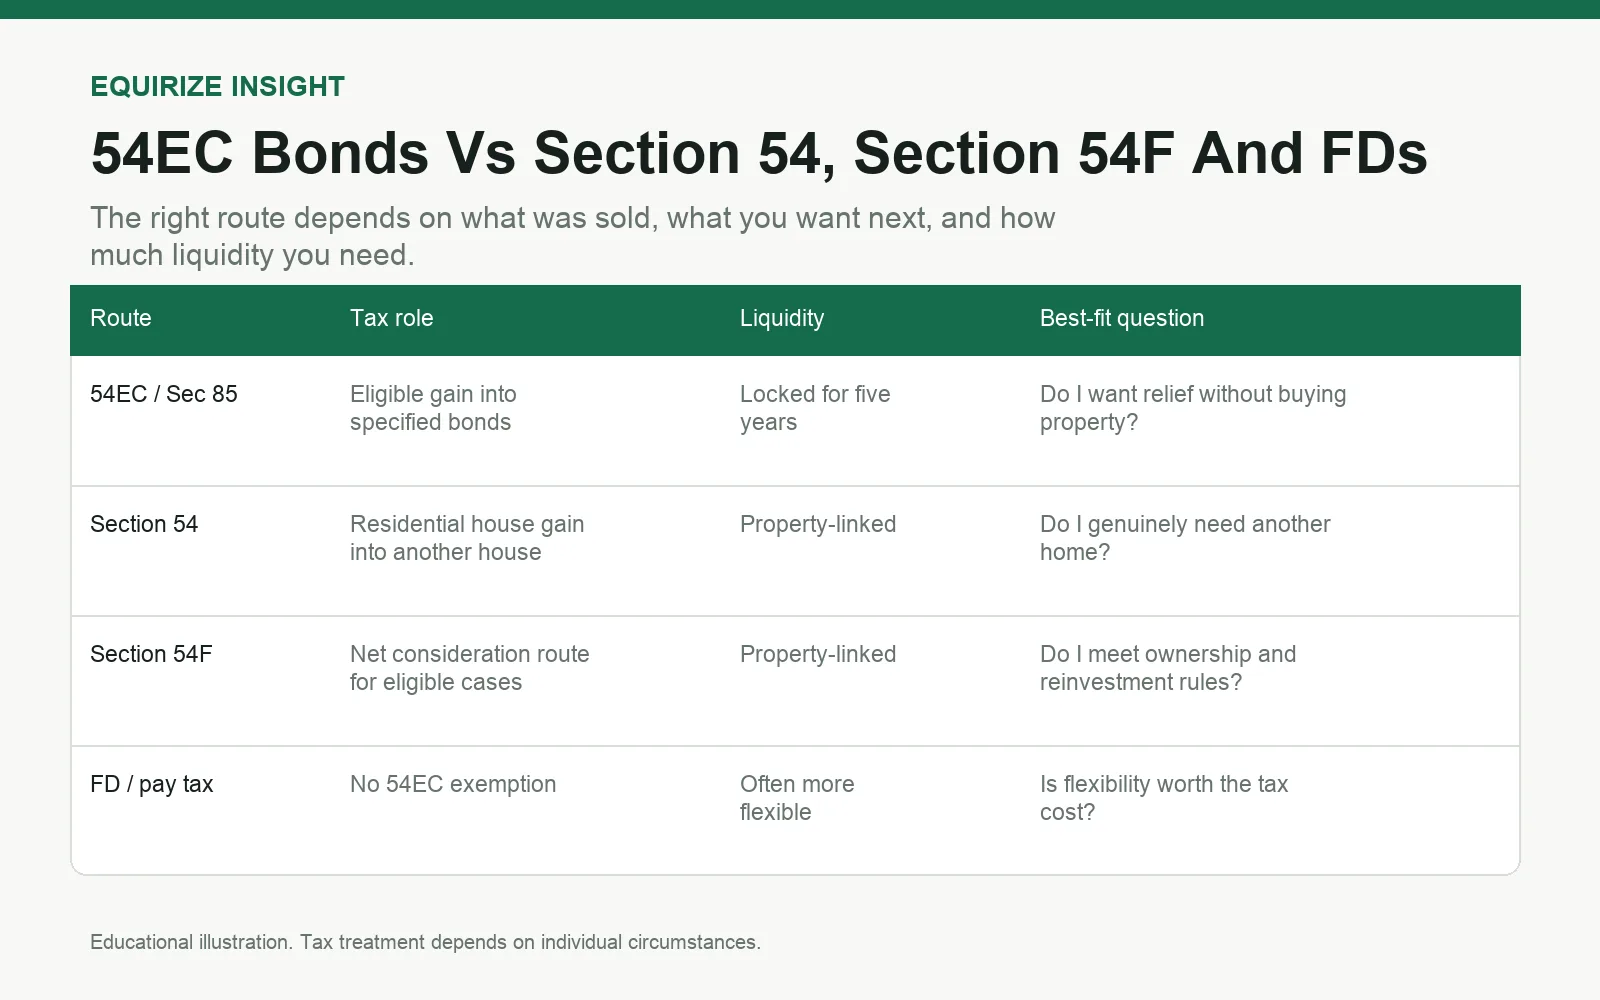This screenshot has width=1600, height=1000.
Task: Click the Educational illustration footnote text
Action: pos(425,942)
